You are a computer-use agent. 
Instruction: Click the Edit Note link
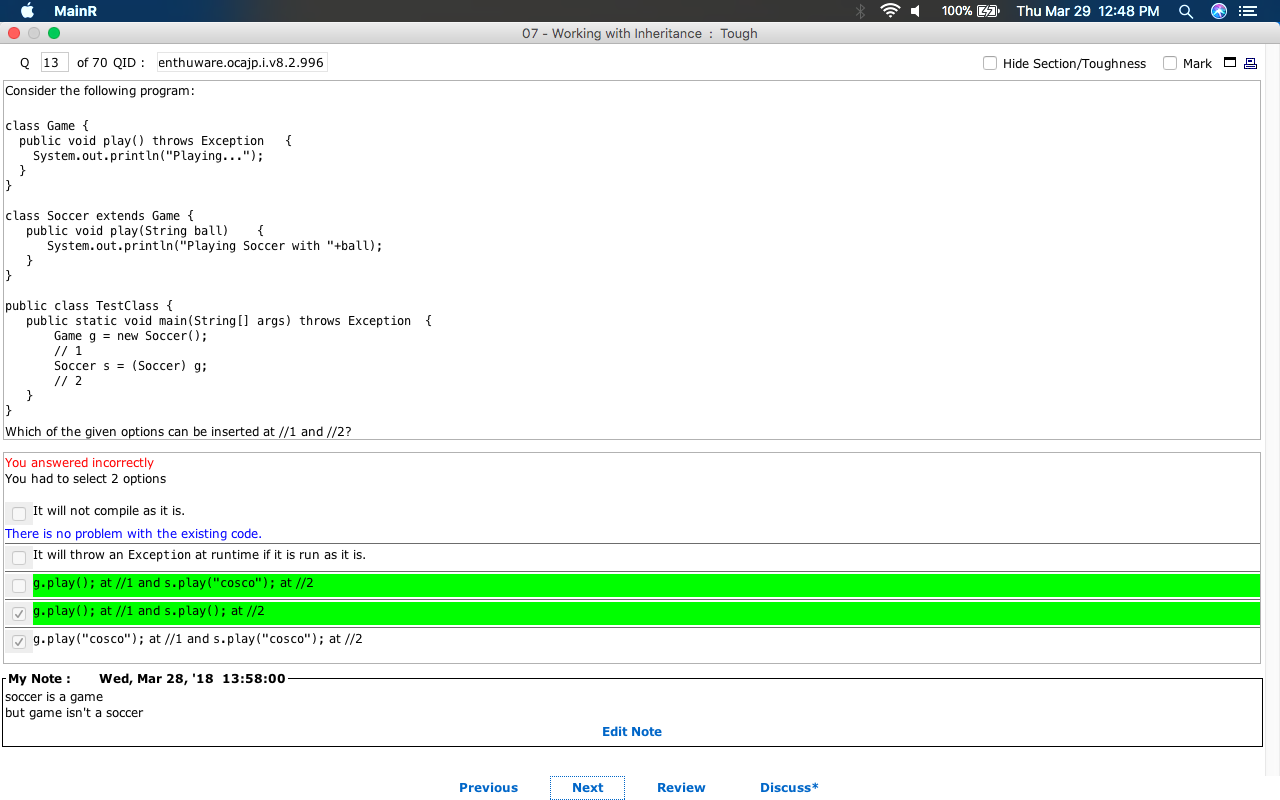point(632,732)
